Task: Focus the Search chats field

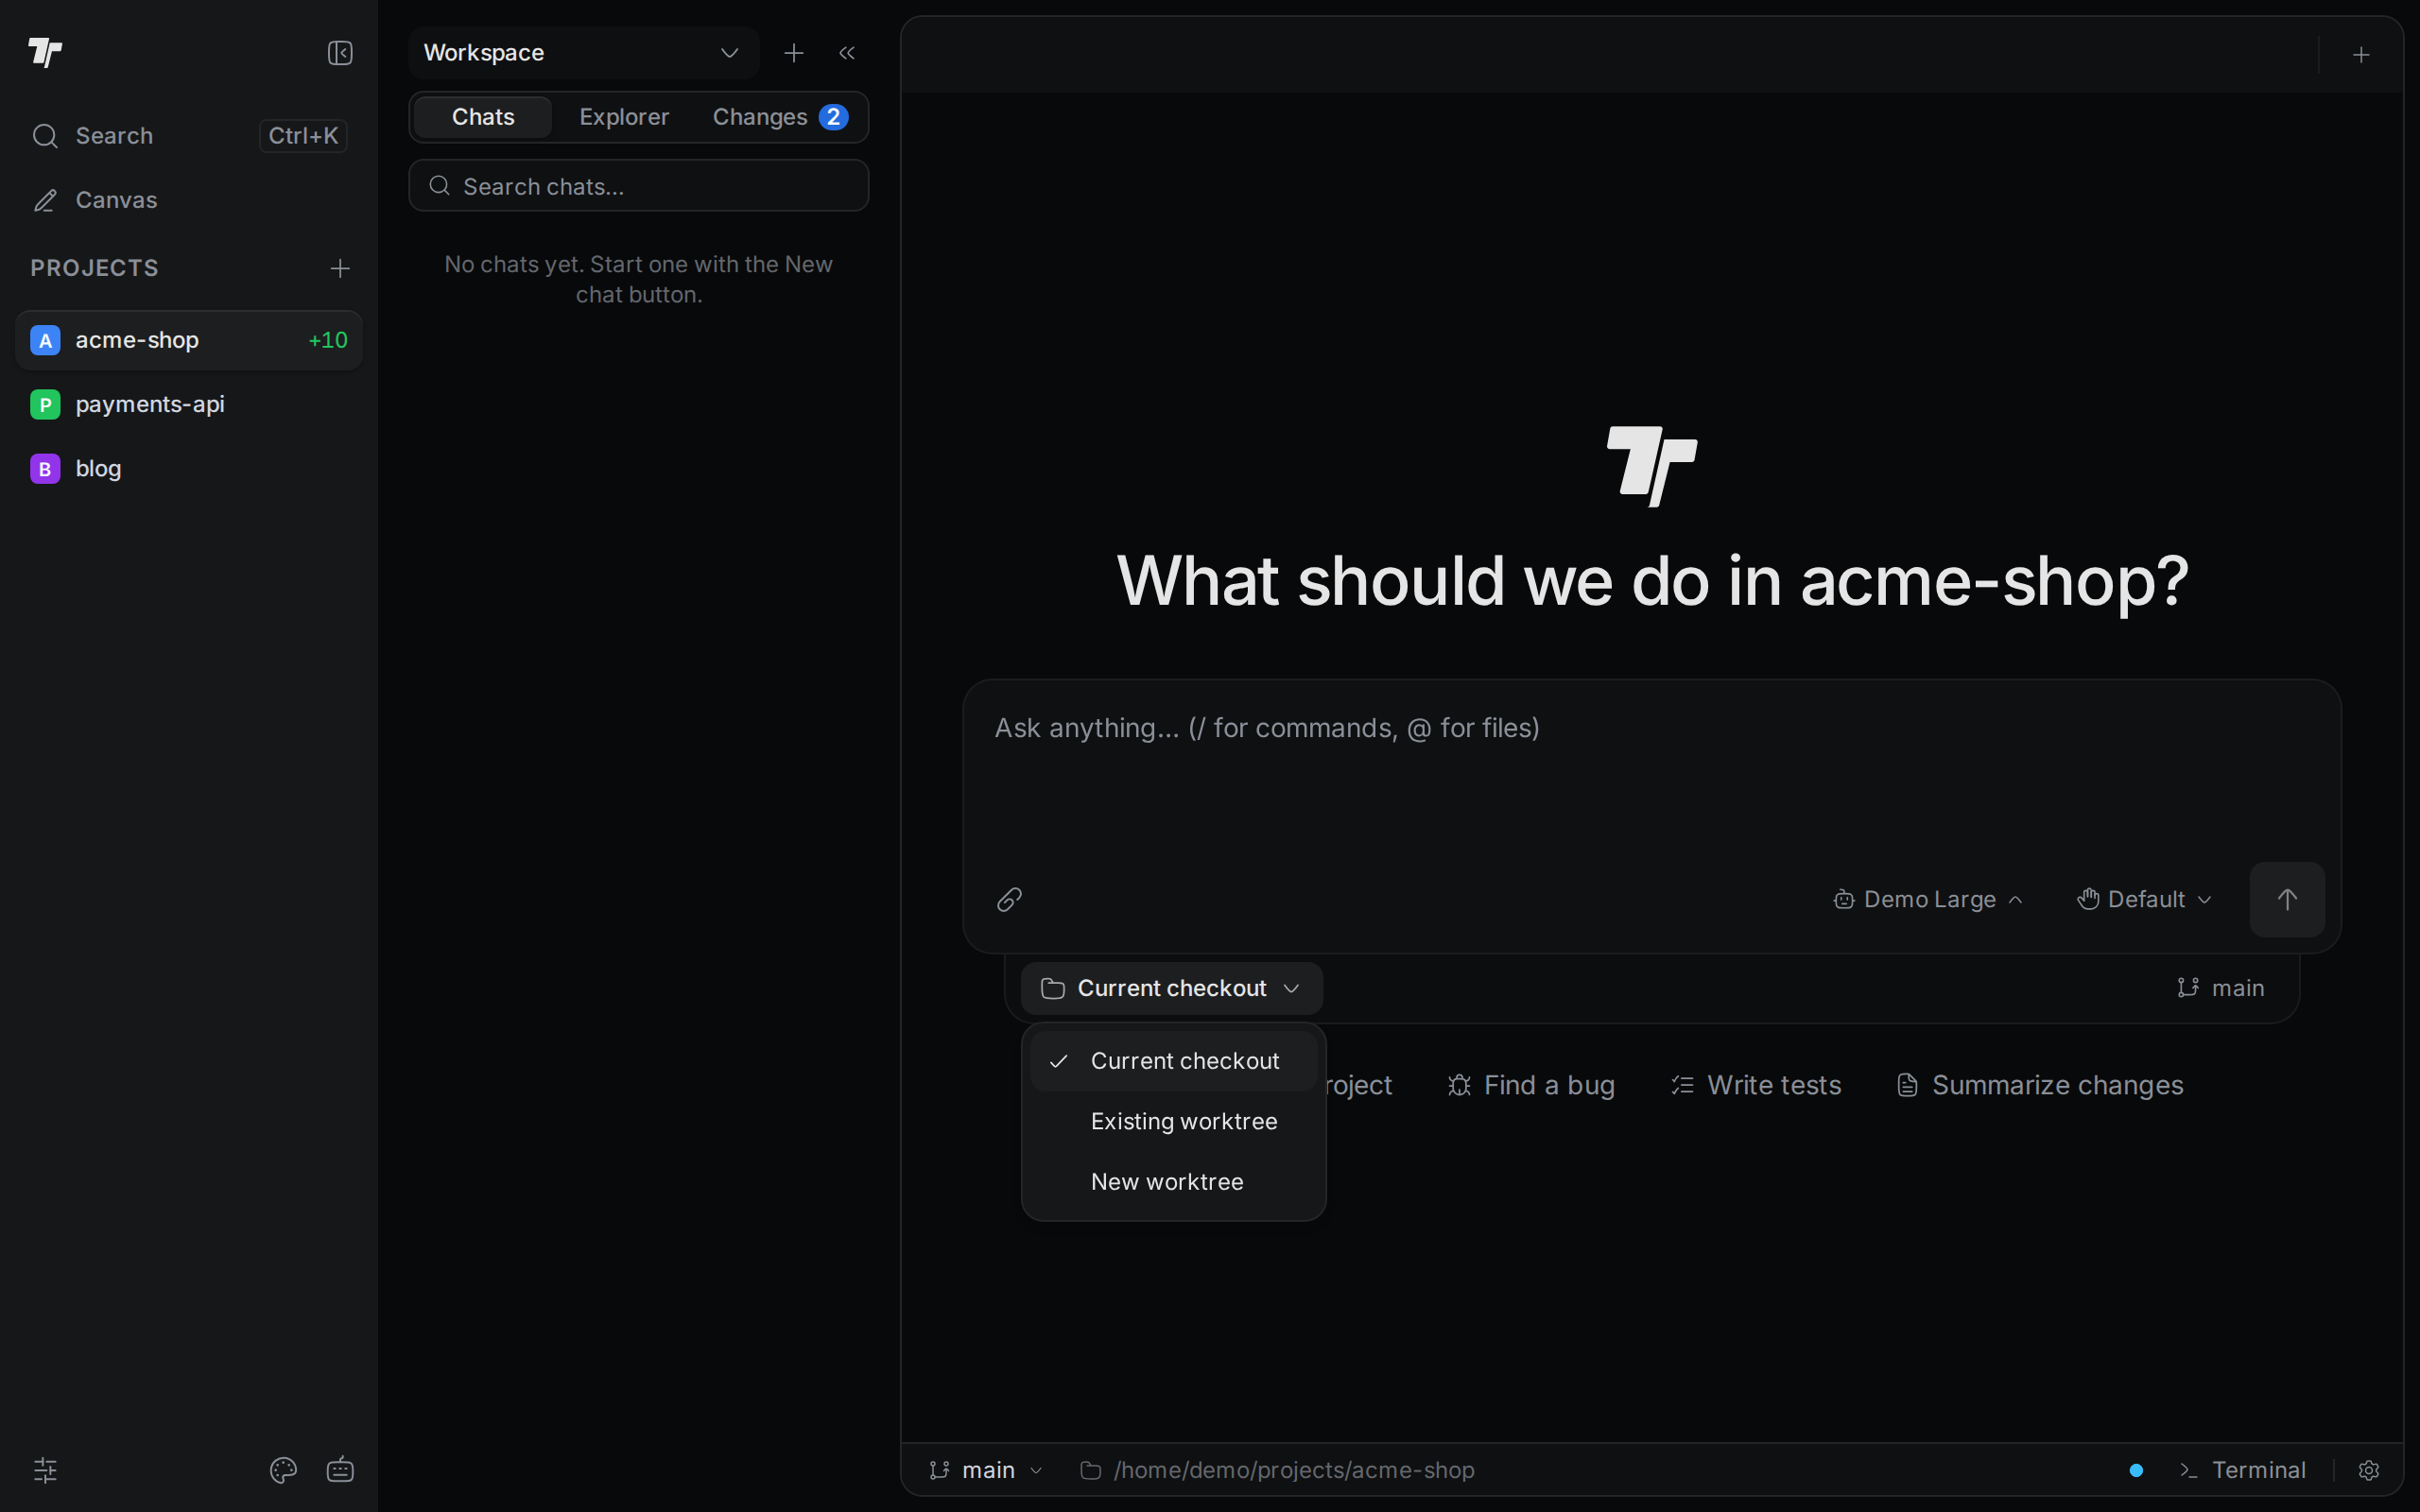Action: 639,186
